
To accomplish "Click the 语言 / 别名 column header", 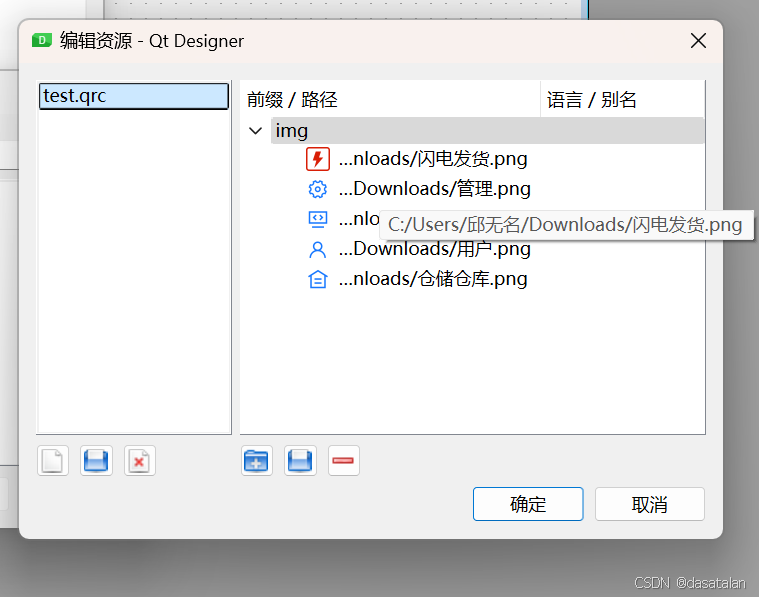I will click(622, 100).
